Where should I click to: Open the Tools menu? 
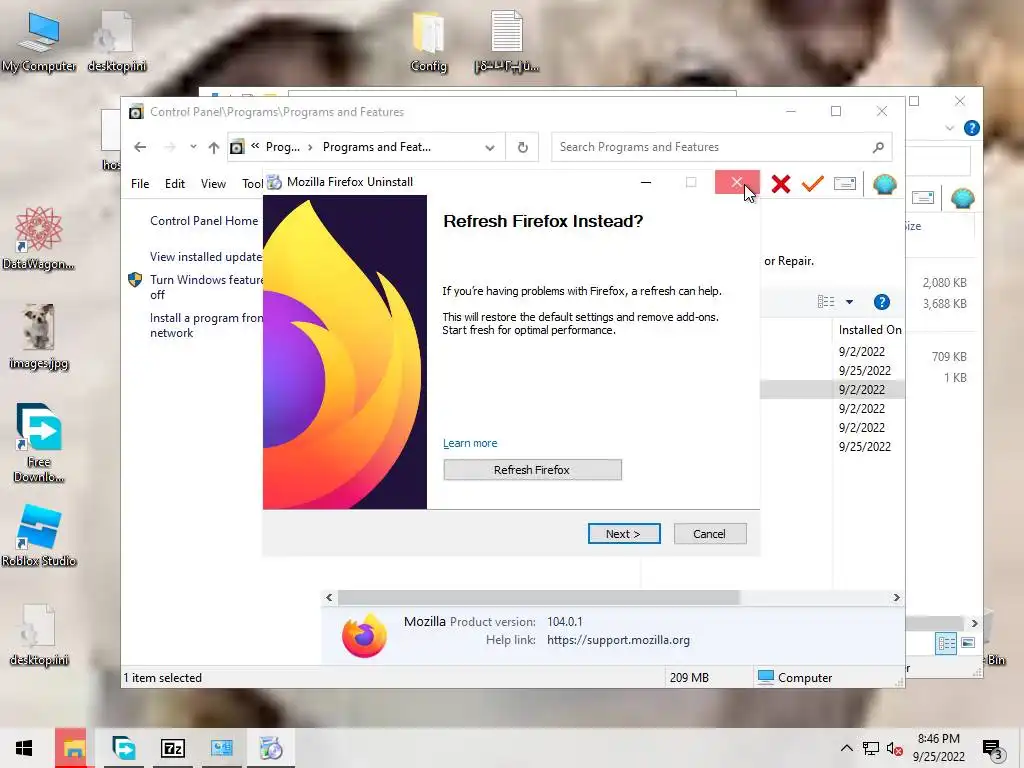click(x=253, y=184)
